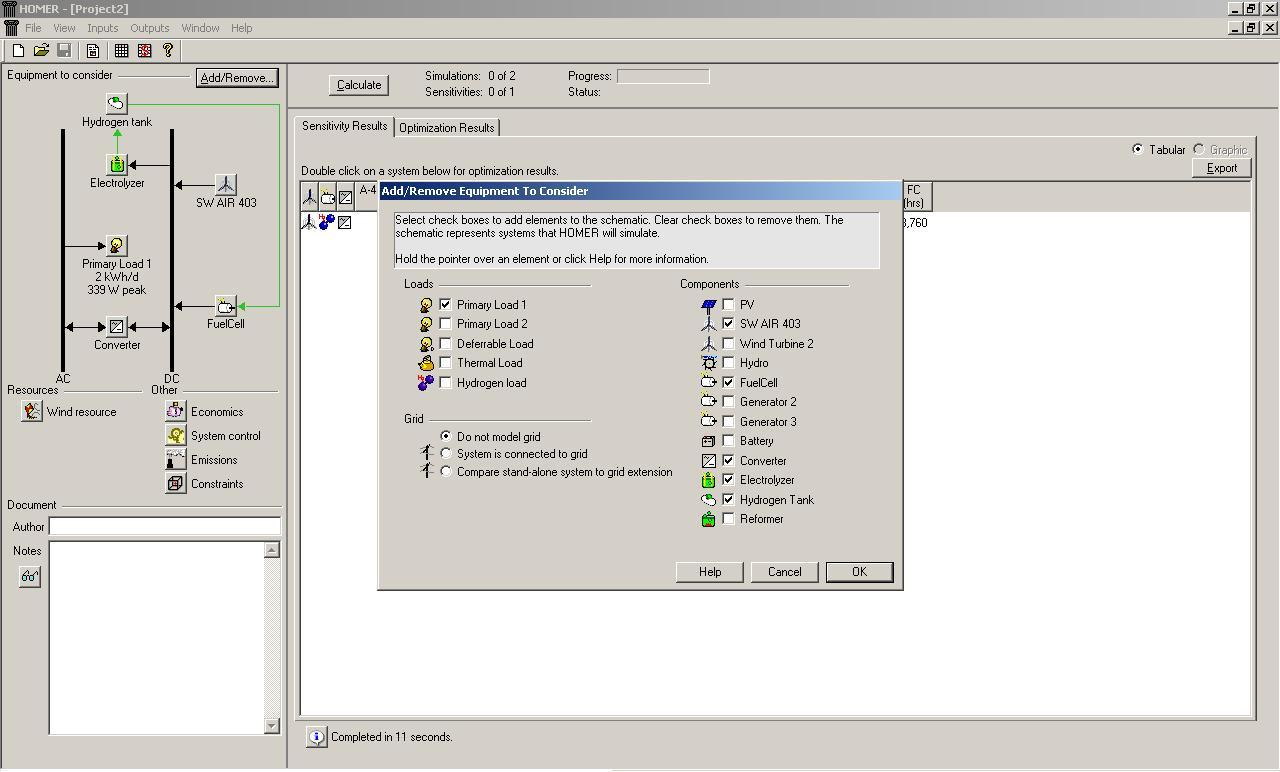Open Constraints inputs icon
The image size is (1280, 772).
coord(175,483)
